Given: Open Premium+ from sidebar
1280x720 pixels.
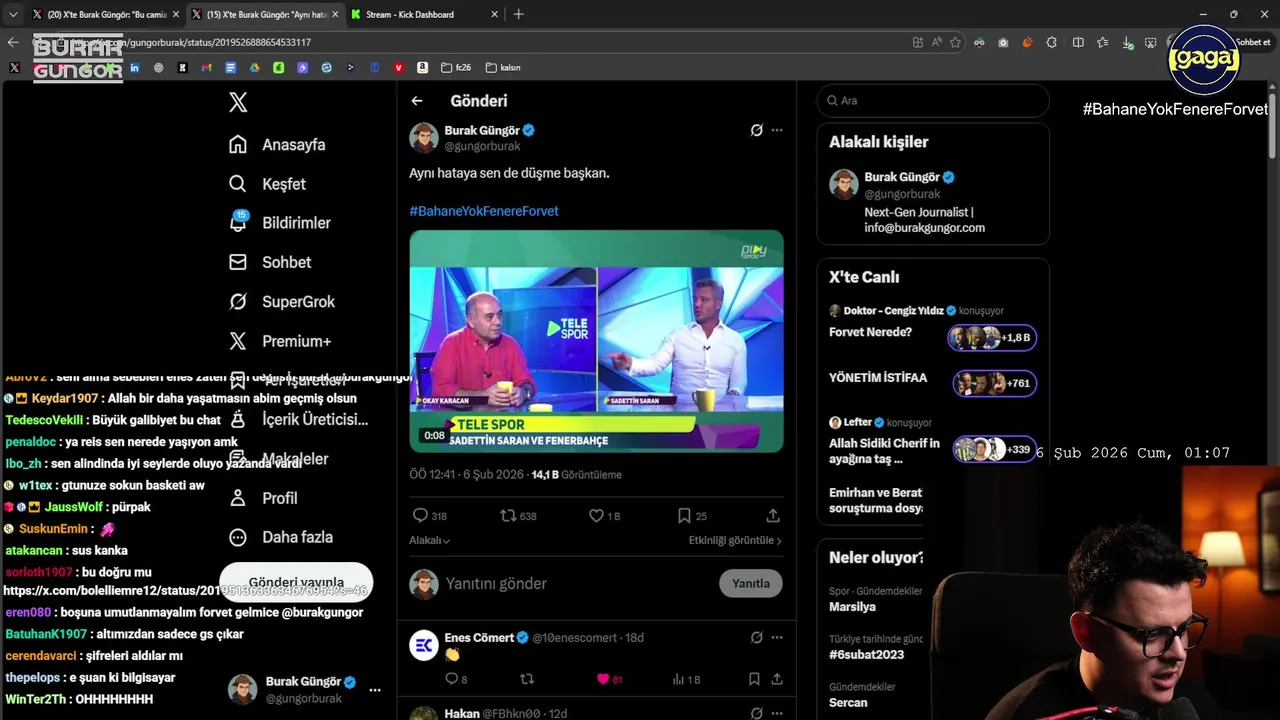Looking at the screenshot, I should pos(280,341).
